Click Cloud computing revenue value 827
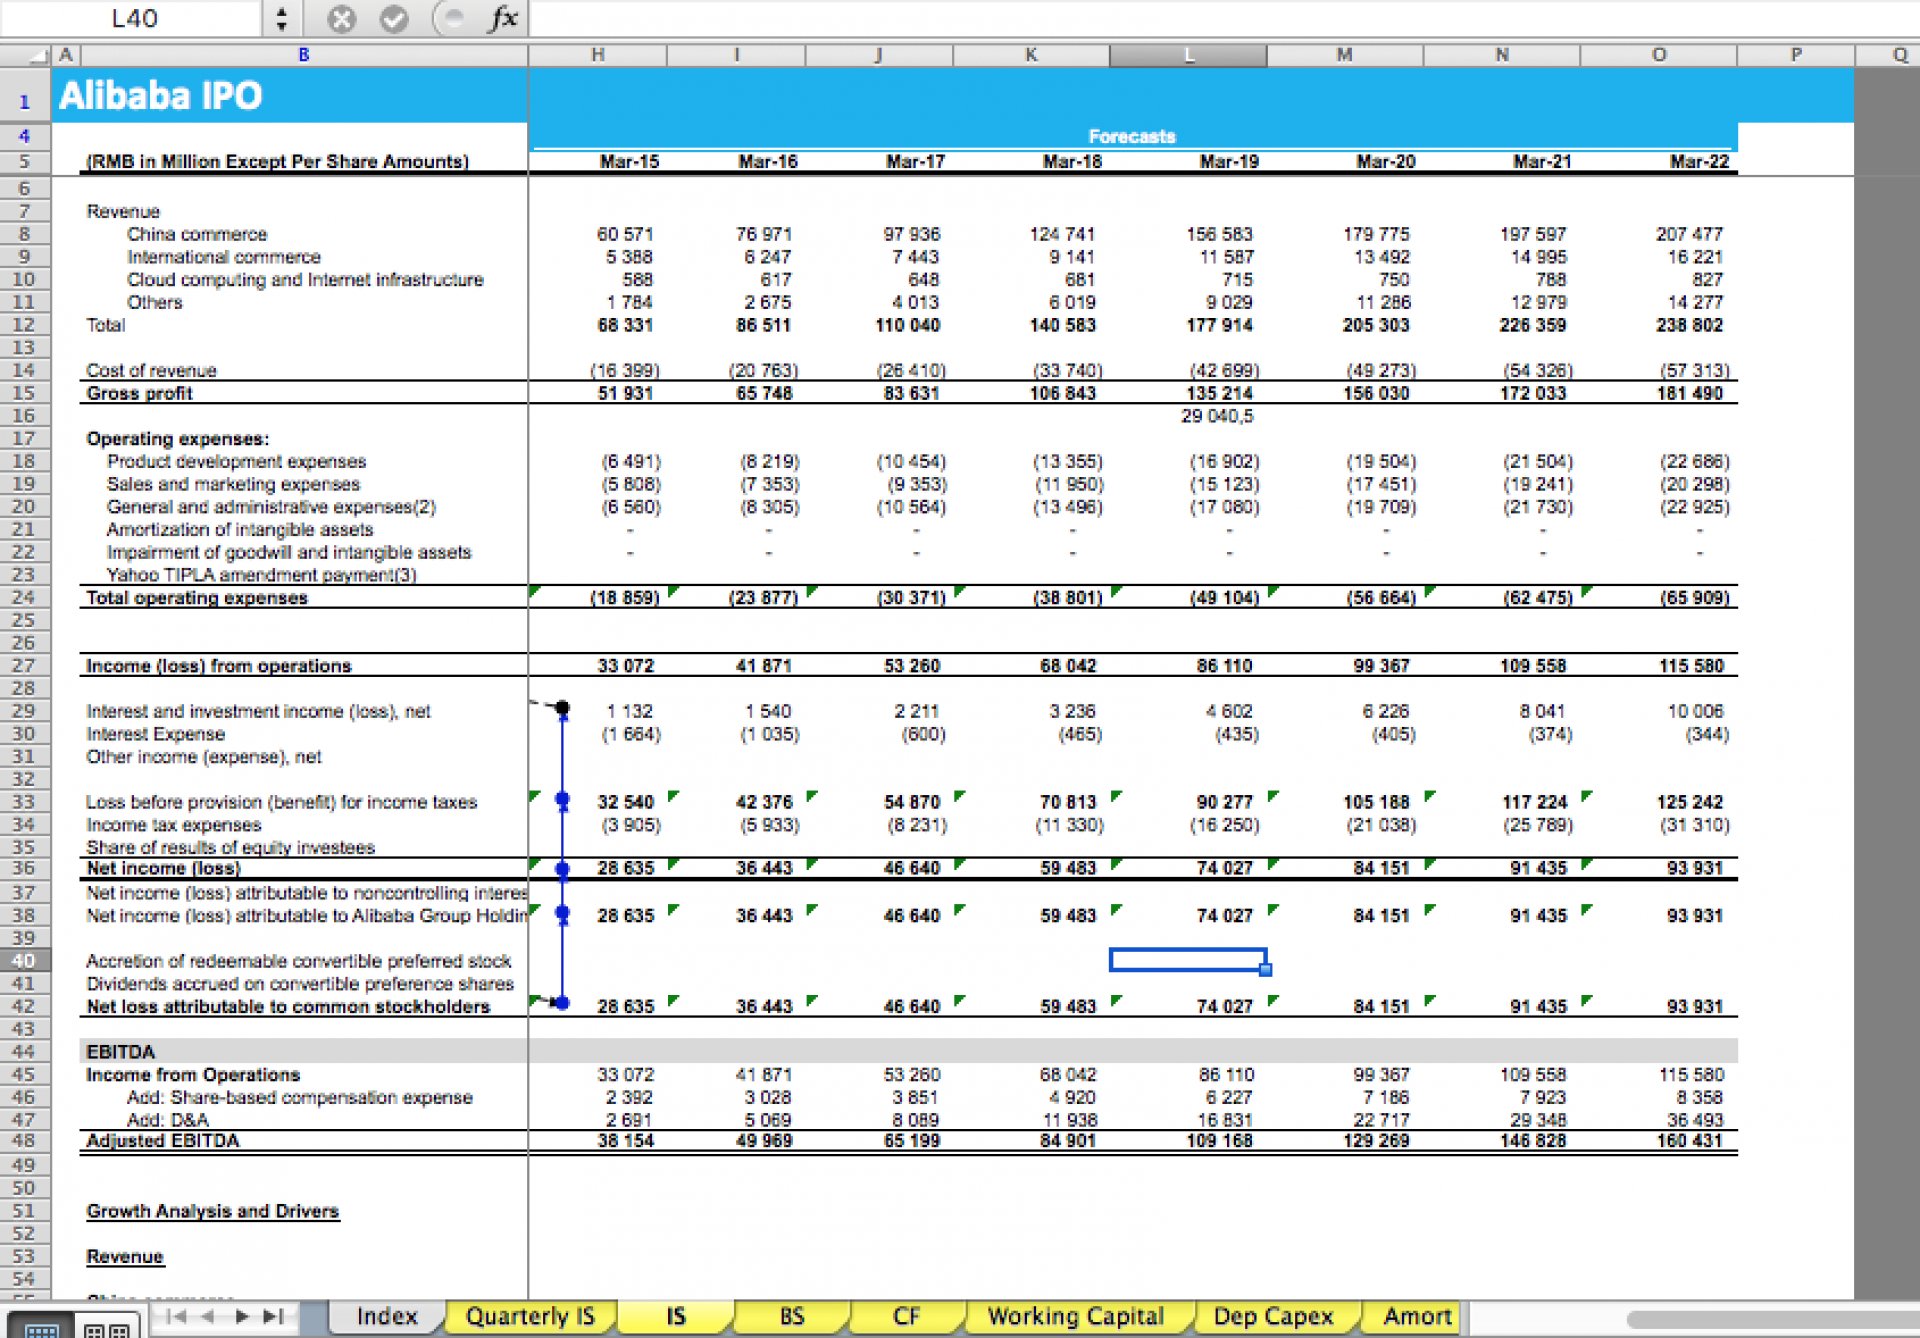Viewport: 1920px width, 1338px height. [1707, 280]
